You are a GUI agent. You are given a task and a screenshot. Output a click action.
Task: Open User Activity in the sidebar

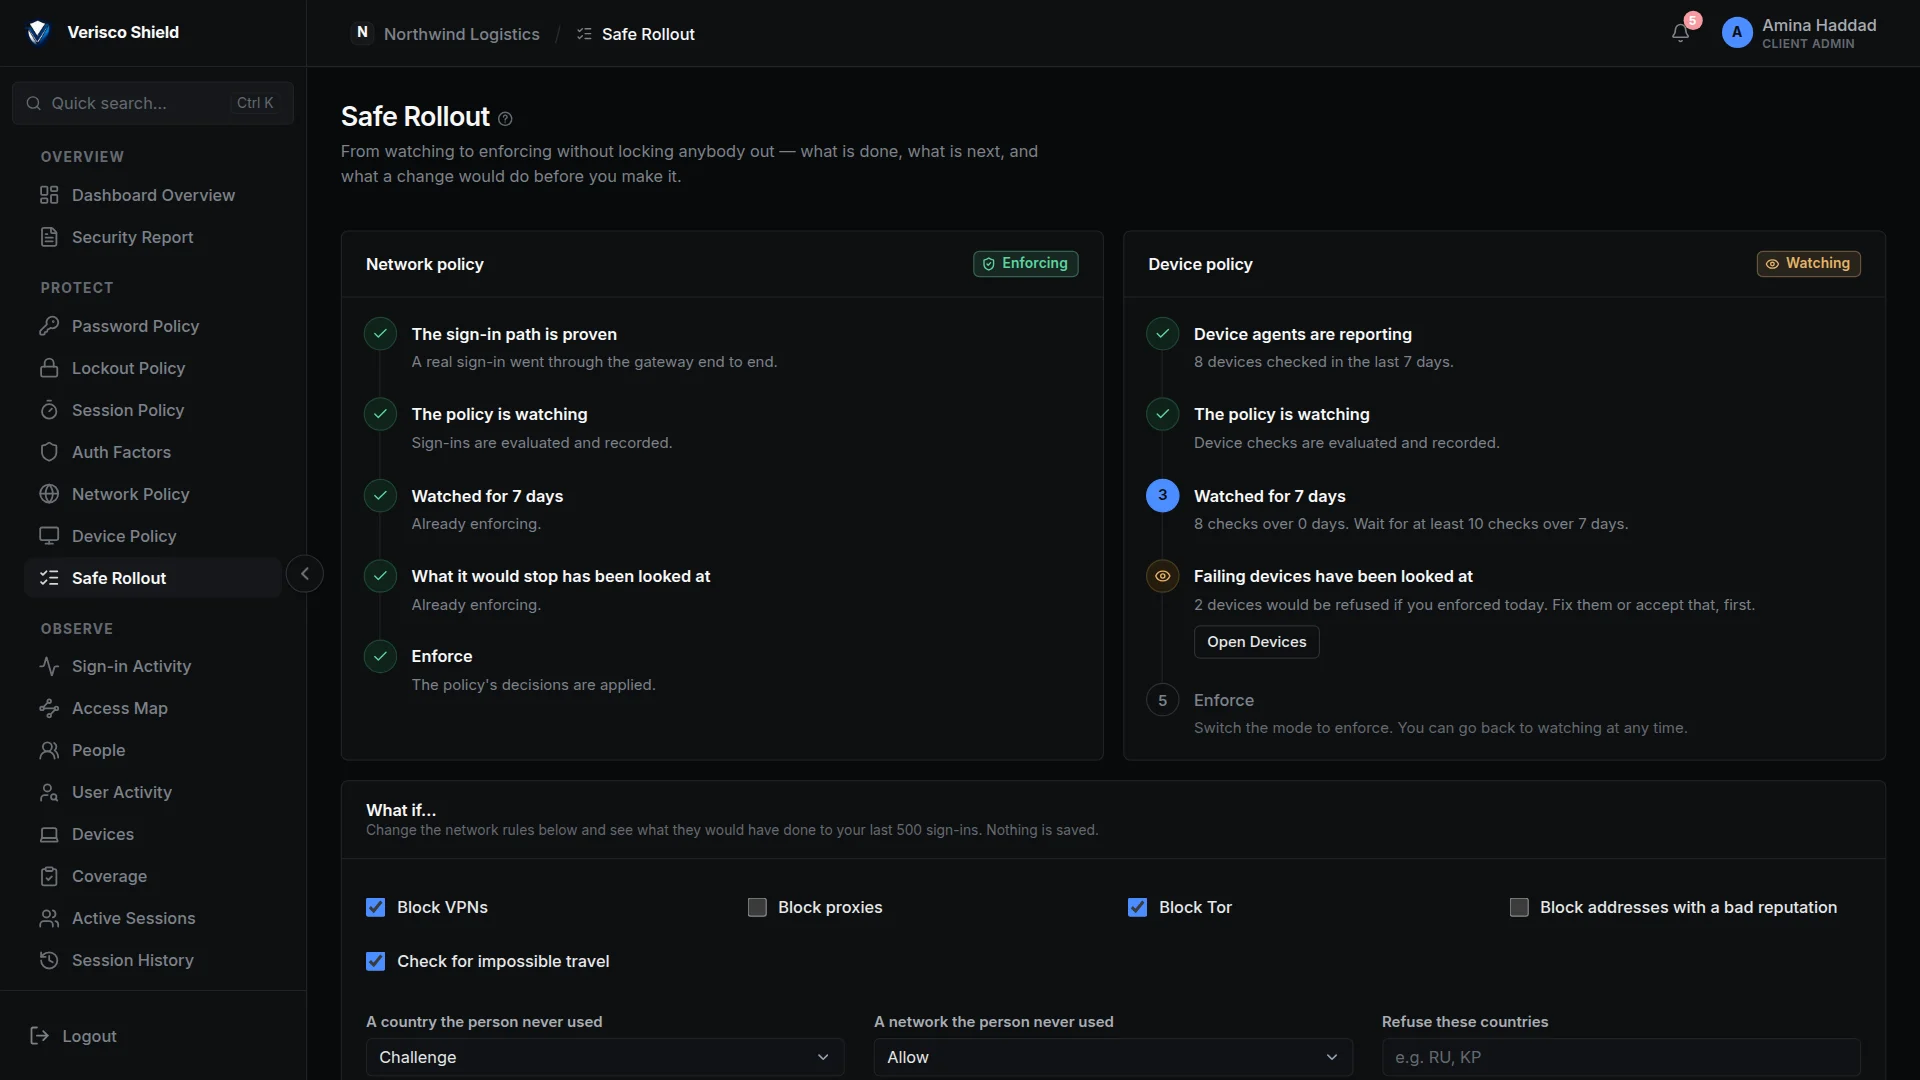[153, 792]
